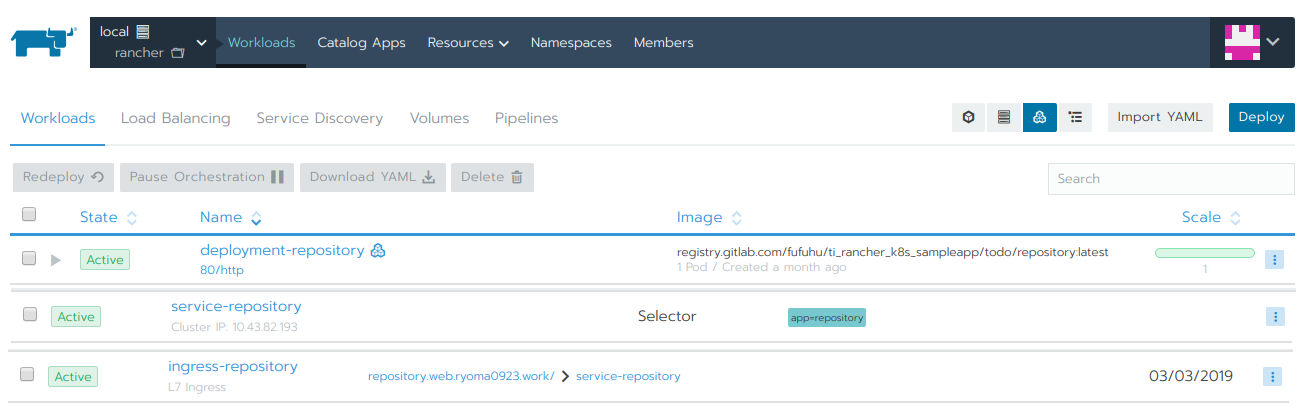1300x410 pixels.
Task: Click the Cluster IP: 10.43.82.193 text
Action: coord(234,327)
